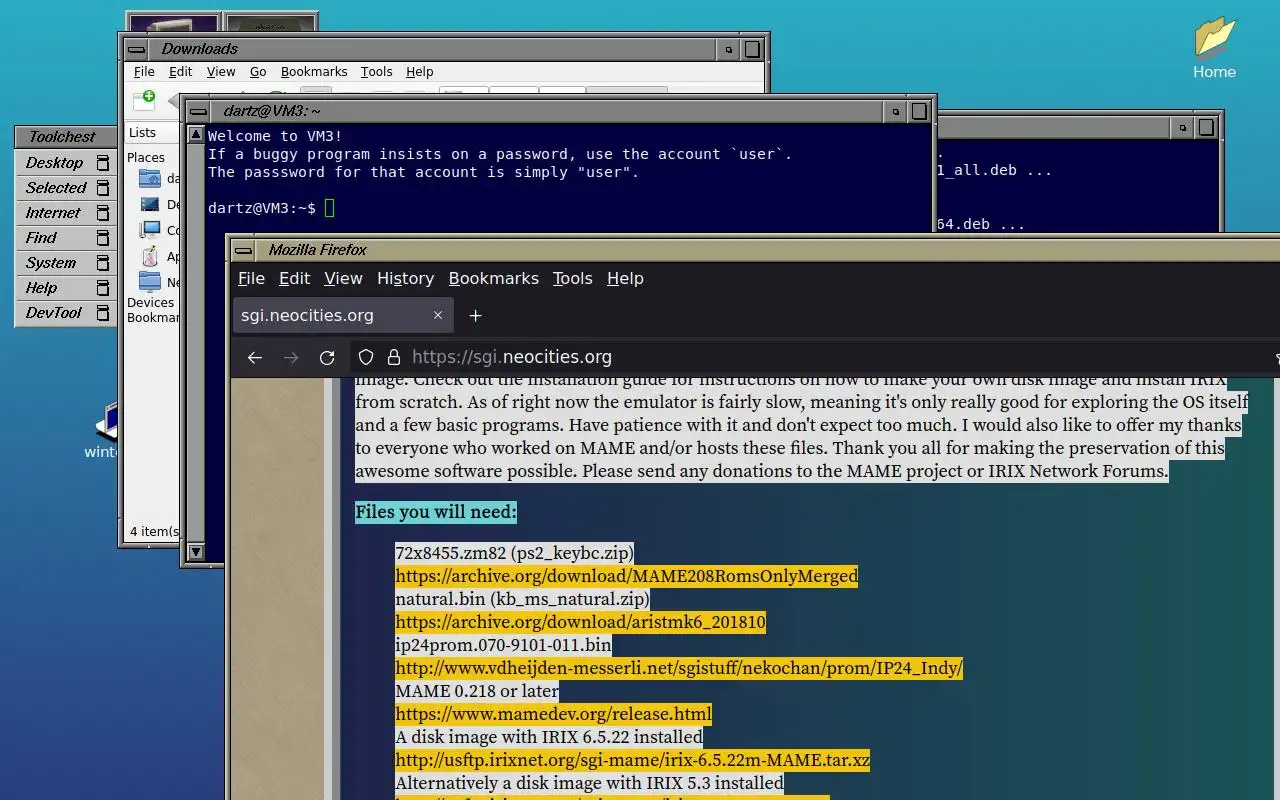This screenshot has height=800, width=1280.
Task: Open the DevTool menu in Toolchest
Action: coord(66,313)
